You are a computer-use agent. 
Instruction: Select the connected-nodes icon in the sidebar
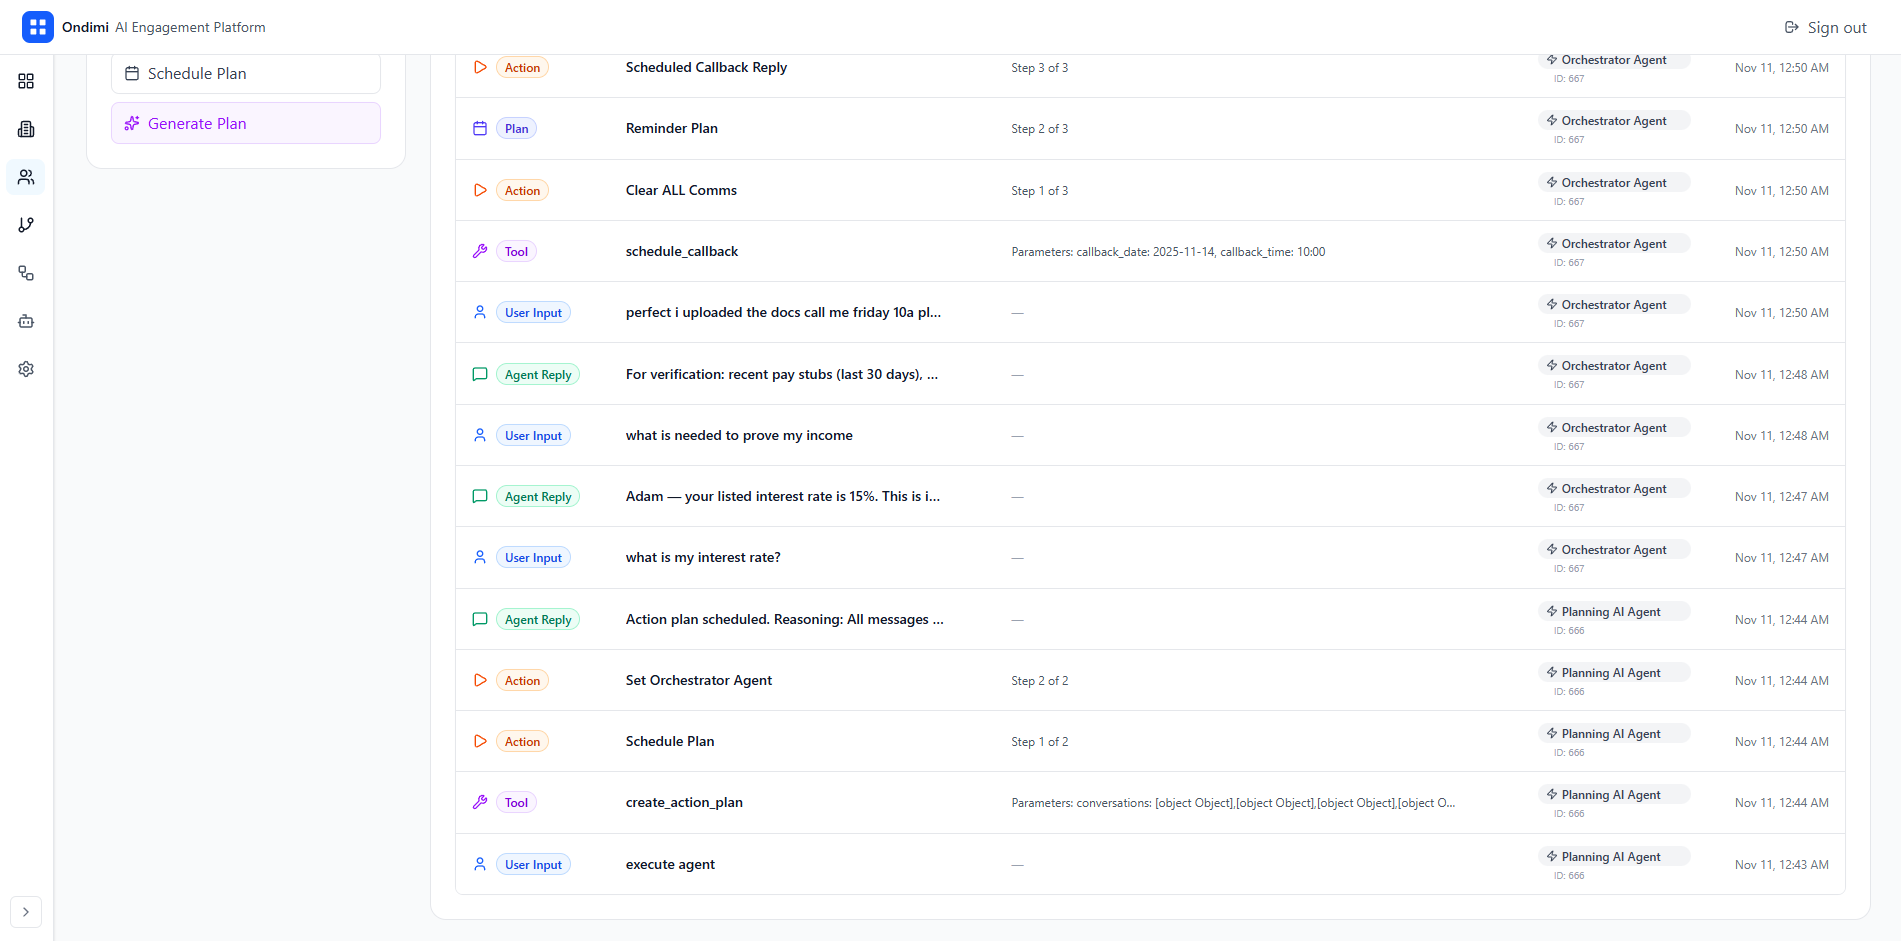[x=26, y=273]
